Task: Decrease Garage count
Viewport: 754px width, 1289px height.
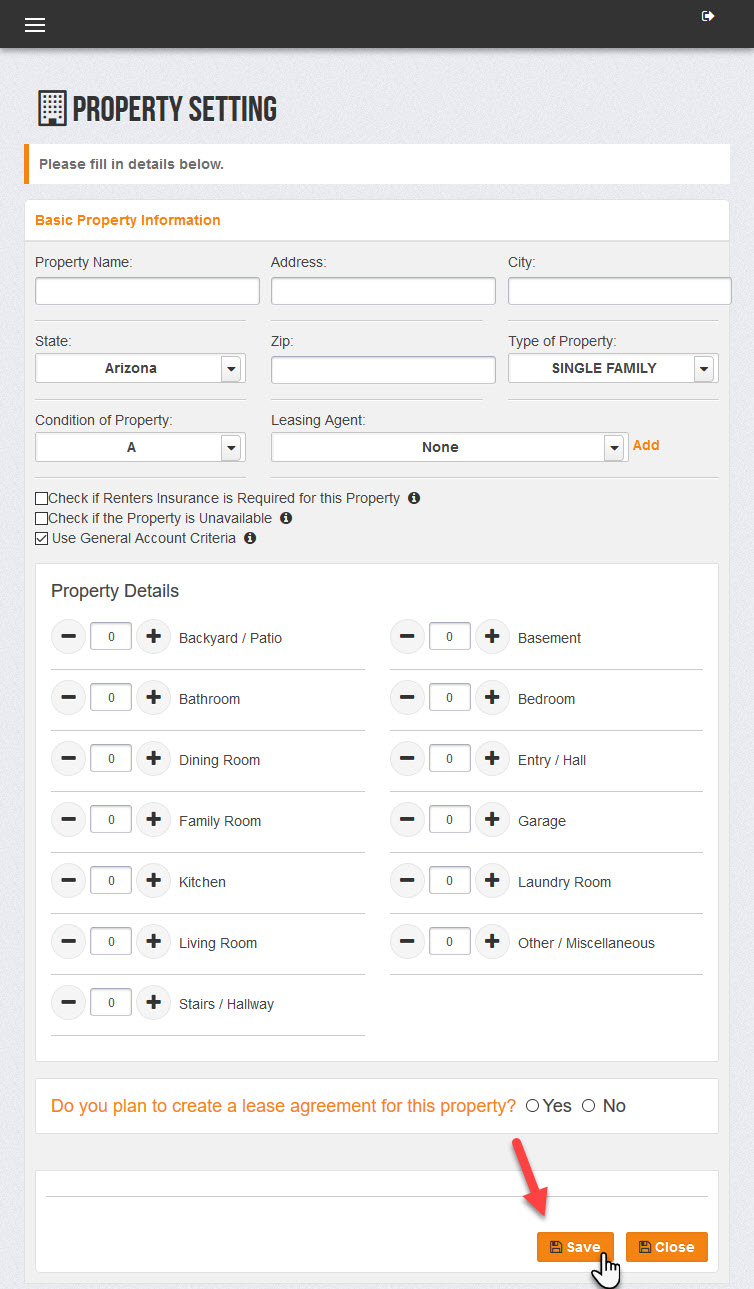Action: 407,820
